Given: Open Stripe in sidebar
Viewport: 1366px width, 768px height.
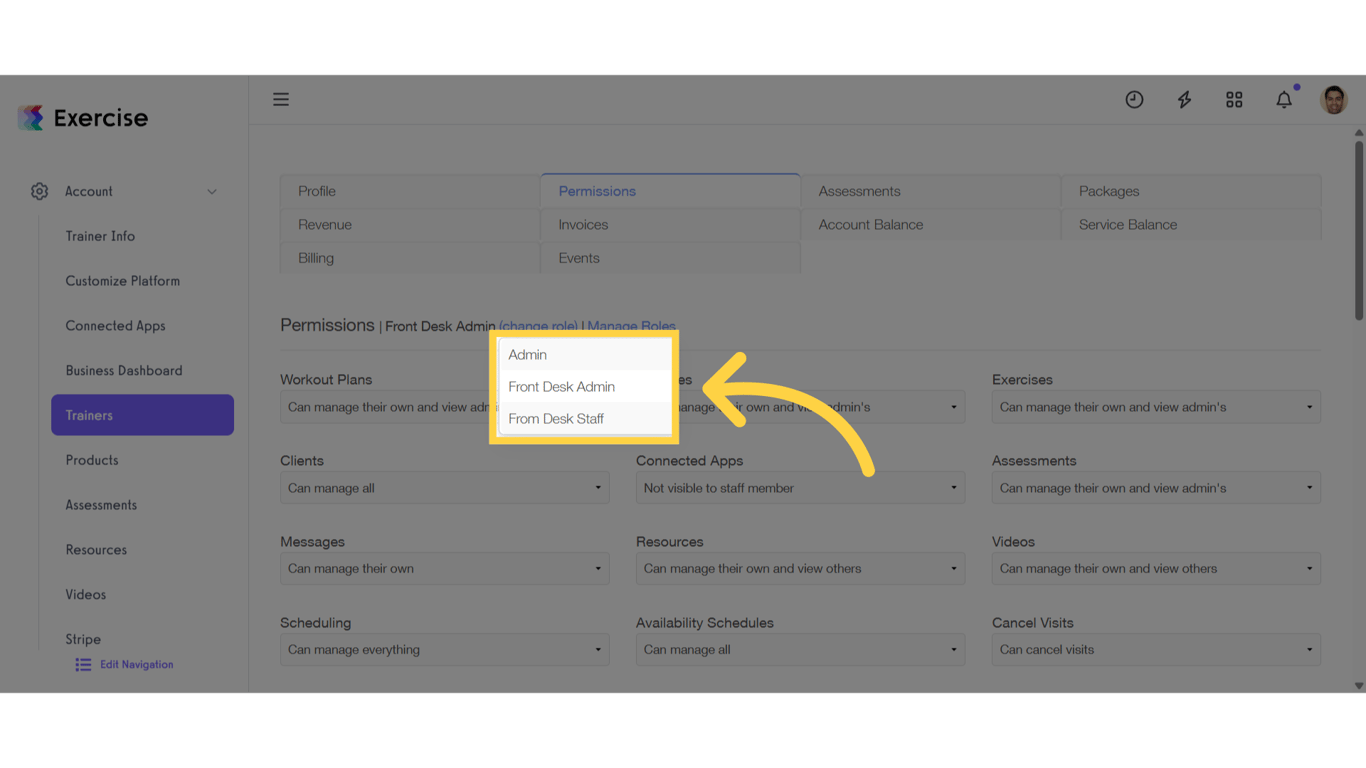Looking at the screenshot, I should [83, 640].
